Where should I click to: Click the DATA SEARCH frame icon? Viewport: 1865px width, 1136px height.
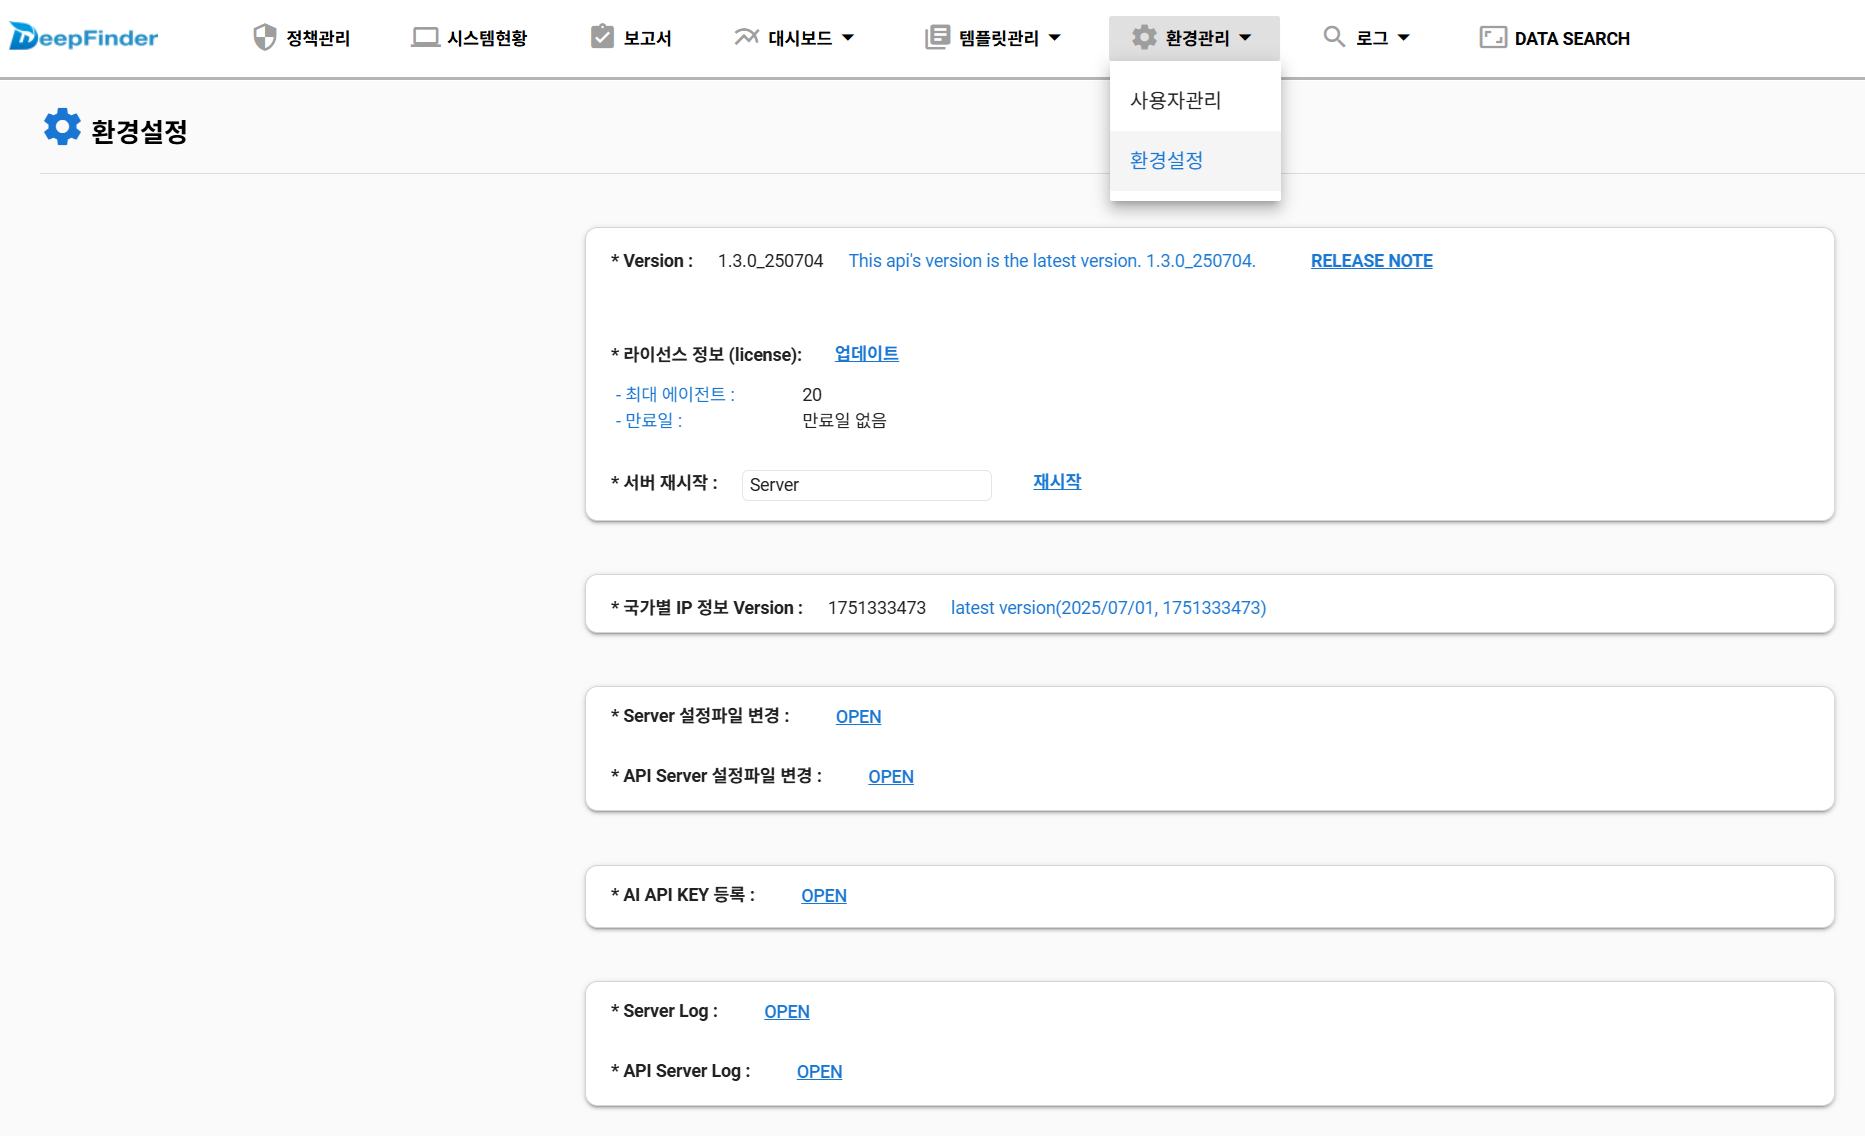point(1493,38)
